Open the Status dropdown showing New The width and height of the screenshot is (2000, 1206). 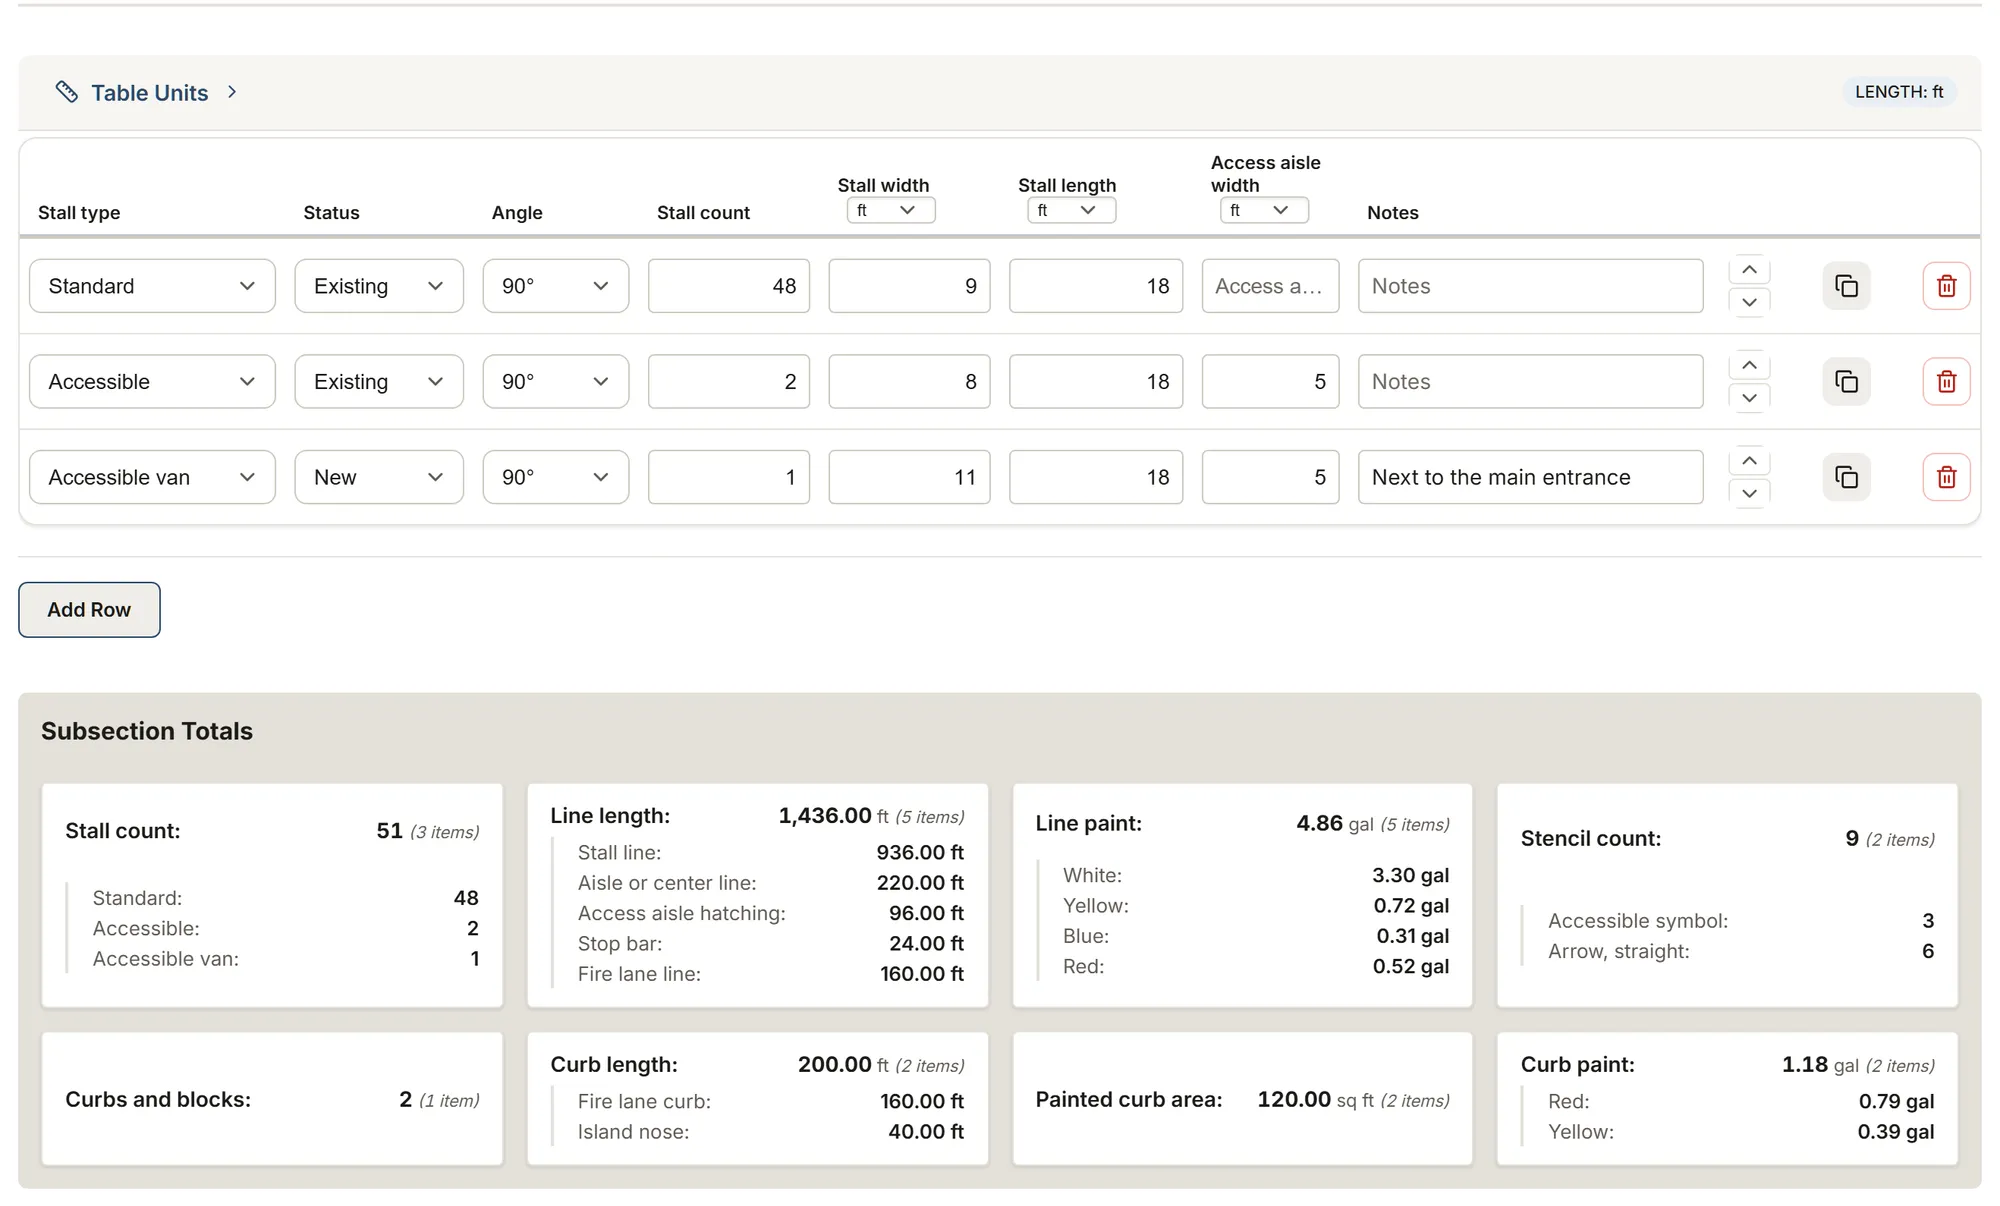coord(379,477)
